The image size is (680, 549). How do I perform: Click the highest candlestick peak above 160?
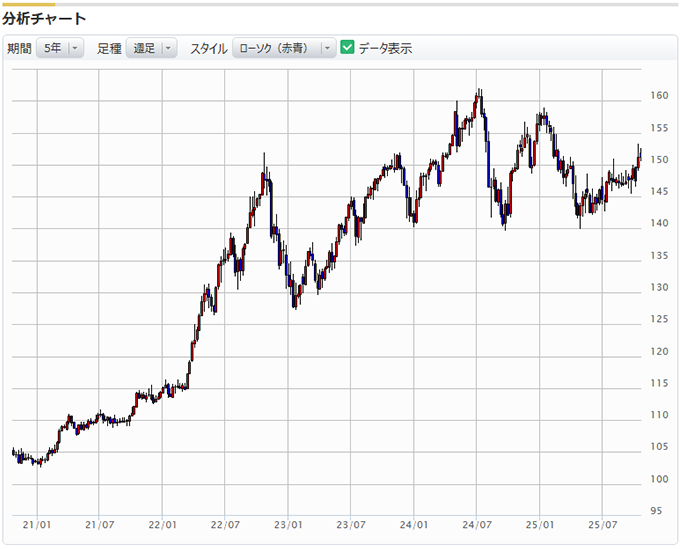480,92
